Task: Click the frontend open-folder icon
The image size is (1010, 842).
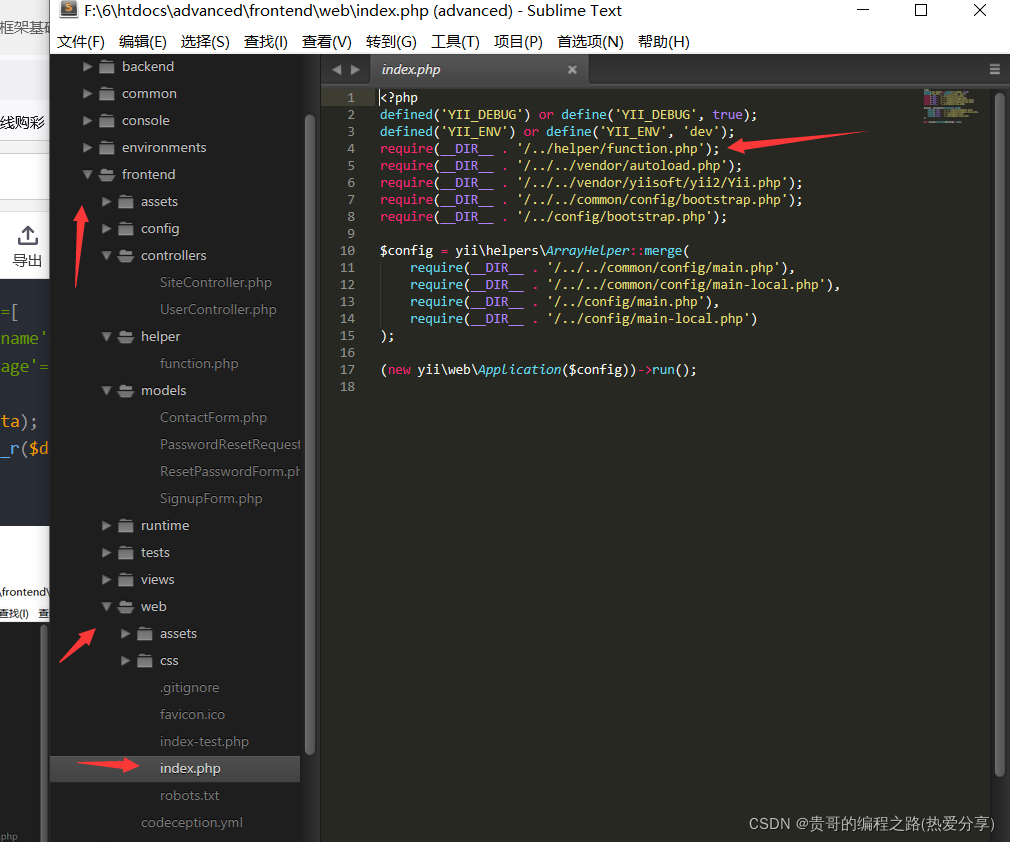Action: click(x=107, y=175)
